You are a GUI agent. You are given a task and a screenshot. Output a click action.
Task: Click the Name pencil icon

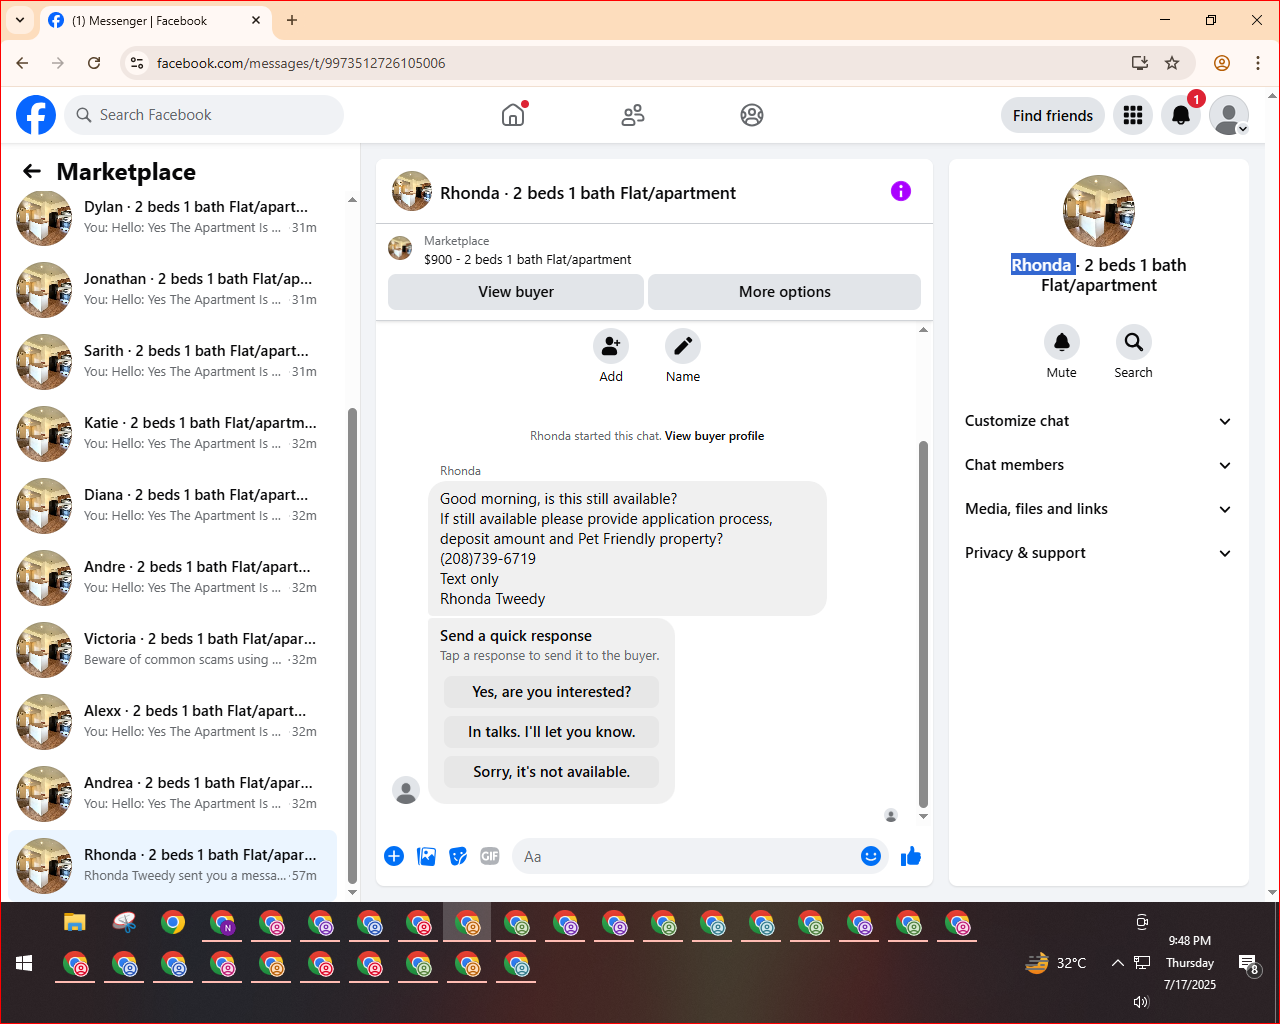[683, 346]
